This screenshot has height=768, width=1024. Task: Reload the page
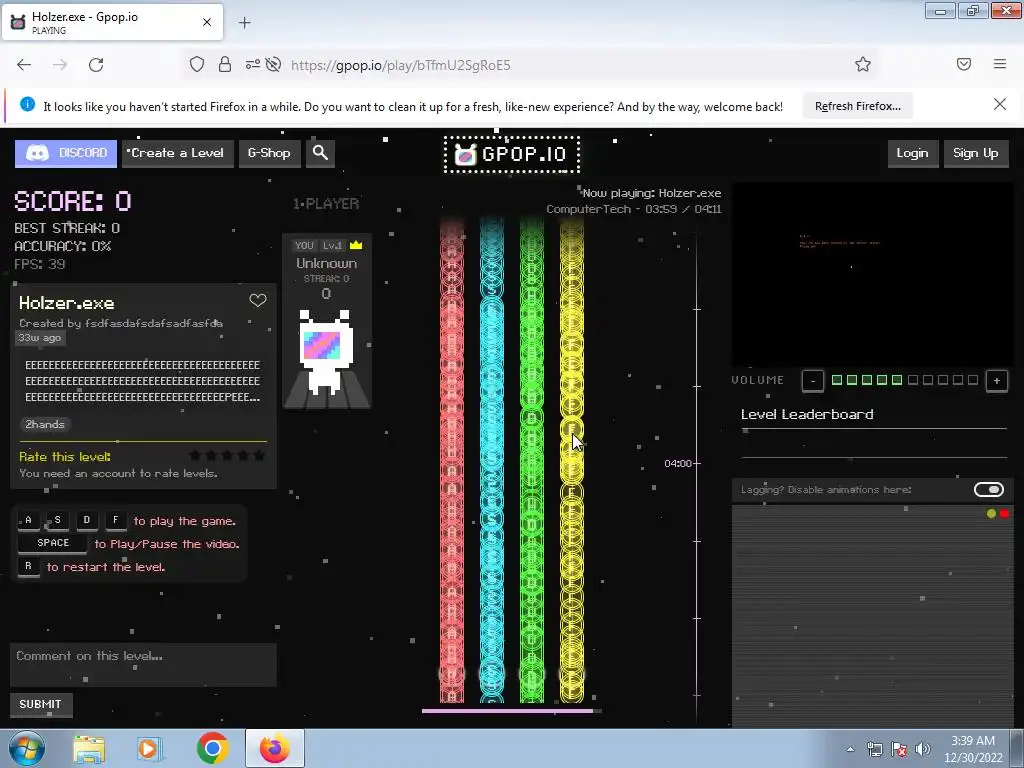pyautogui.click(x=96, y=65)
